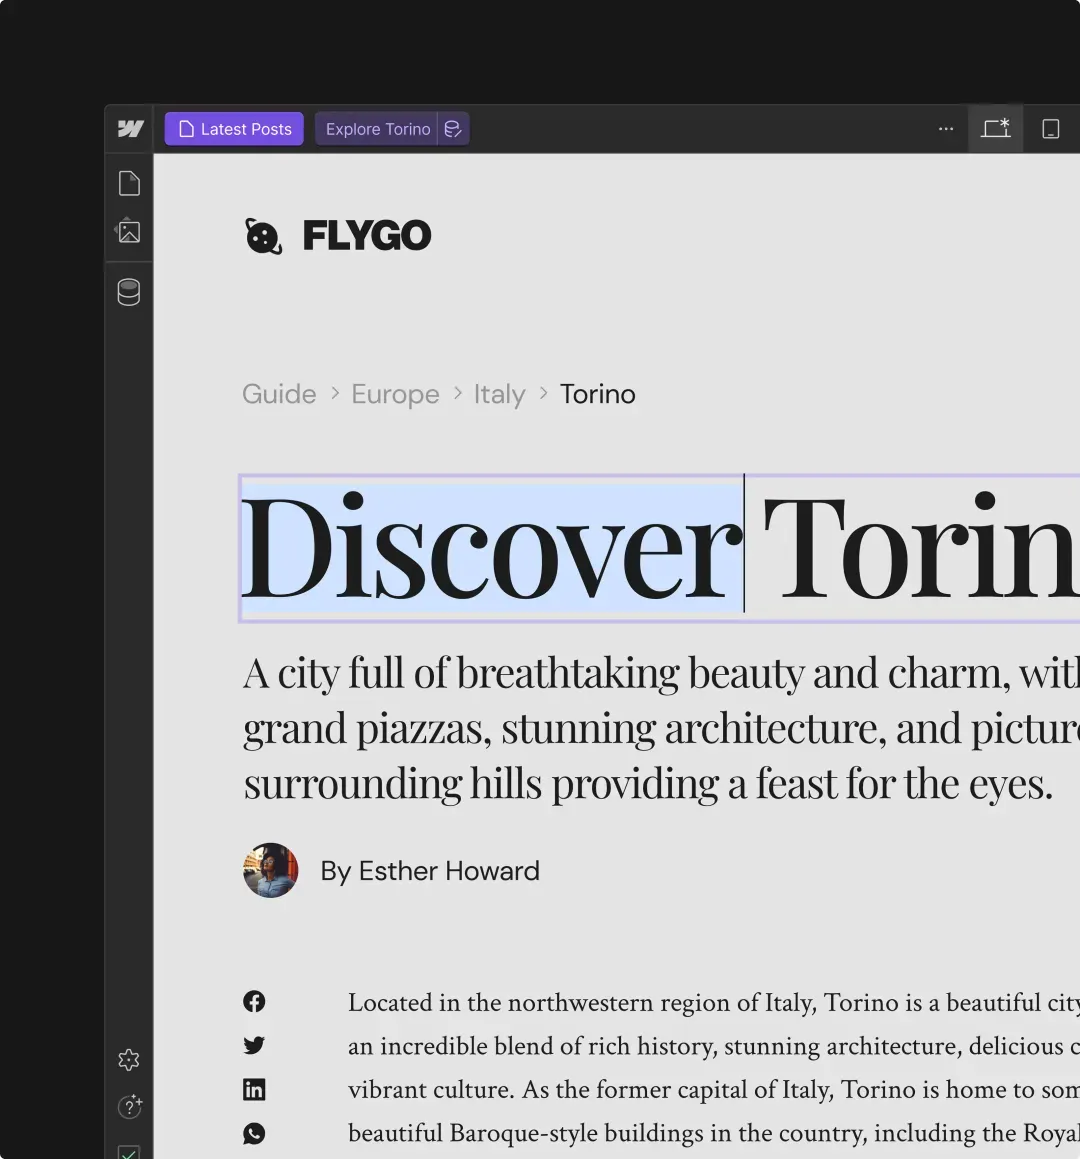Viewport: 1080px width, 1159px height.
Task: Open the settings cog icon in sidebar
Action: pos(129,1060)
